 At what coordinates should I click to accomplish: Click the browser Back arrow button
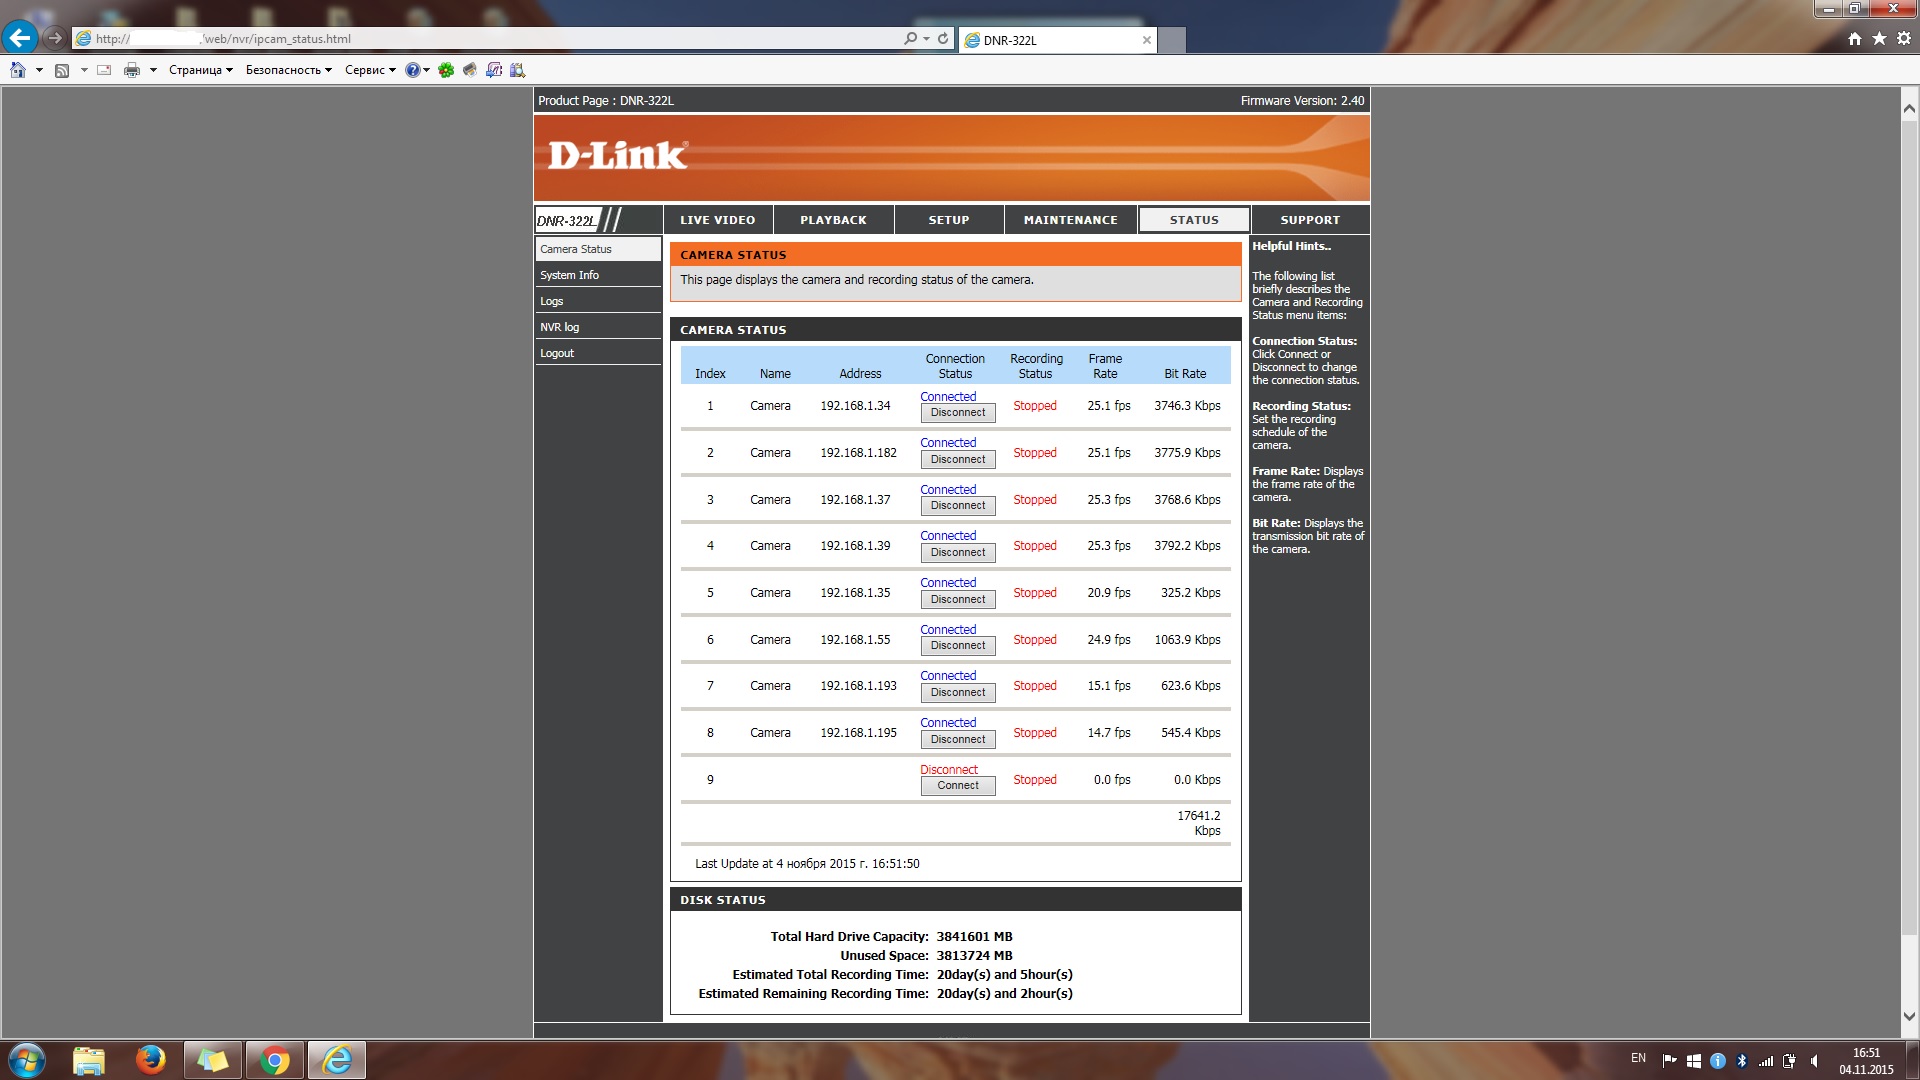click(20, 38)
